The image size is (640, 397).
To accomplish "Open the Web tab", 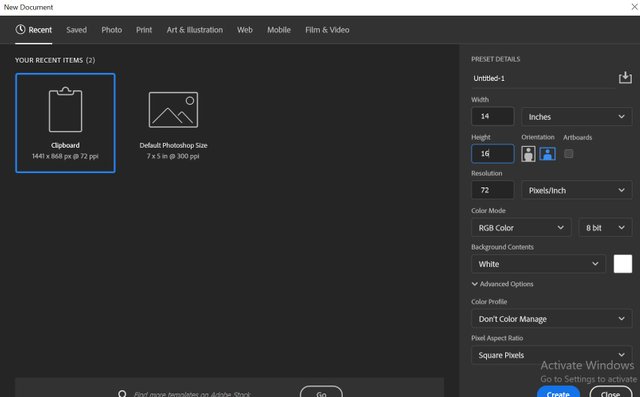I will 245,30.
